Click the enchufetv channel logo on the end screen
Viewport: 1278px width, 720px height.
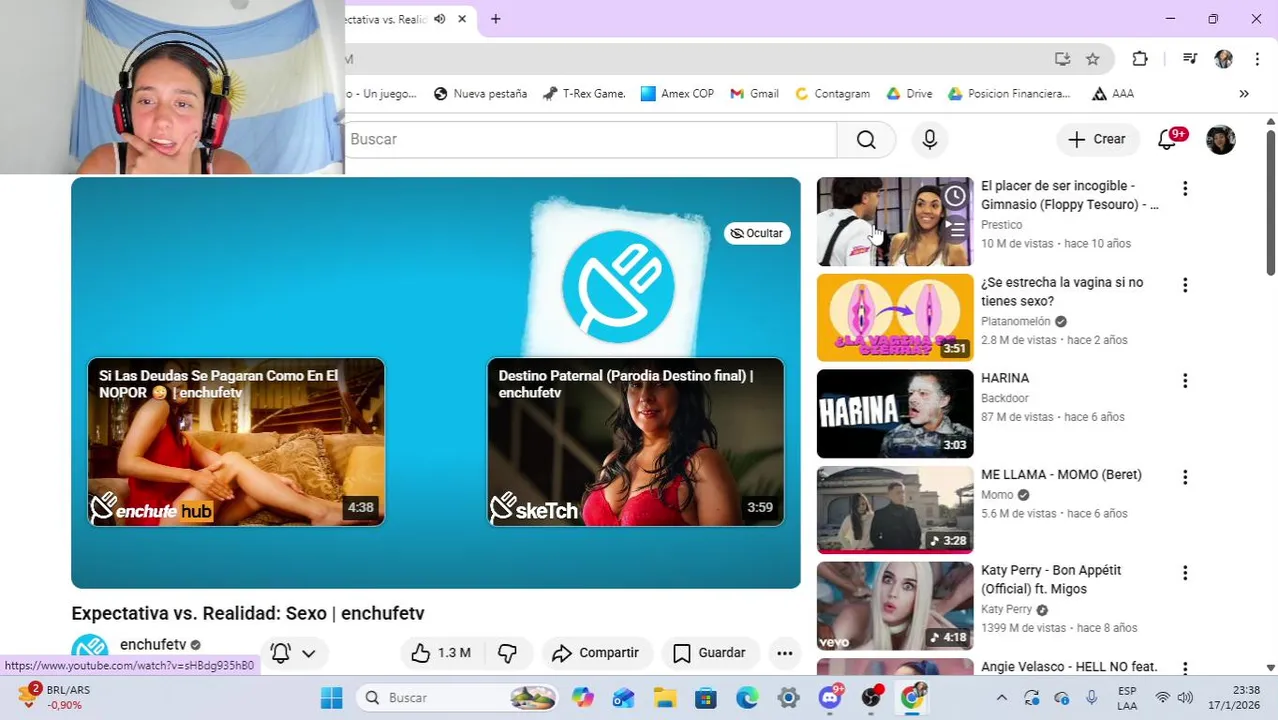(x=618, y=286)
